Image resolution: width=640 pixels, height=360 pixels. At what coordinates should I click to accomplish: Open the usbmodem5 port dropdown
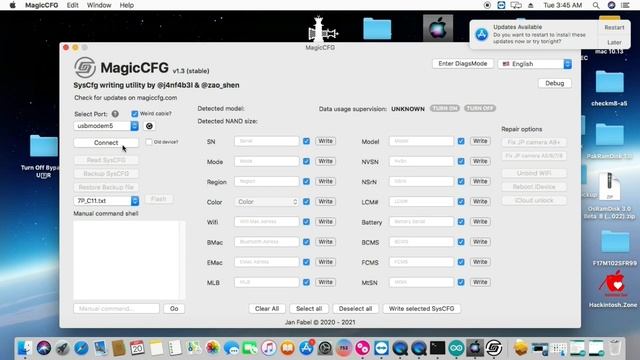106,126
